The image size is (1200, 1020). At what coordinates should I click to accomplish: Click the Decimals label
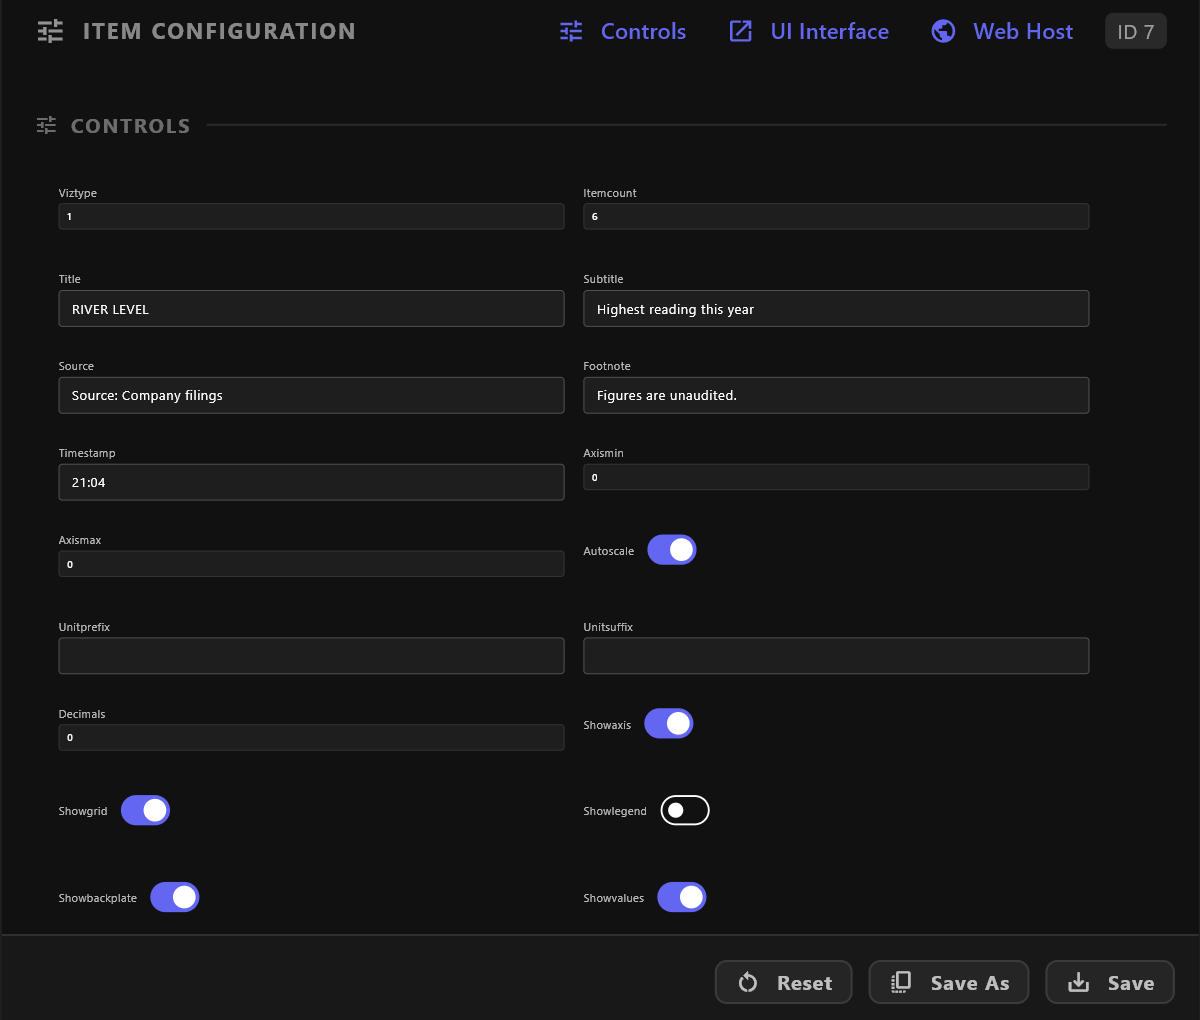tap(82, 714)
